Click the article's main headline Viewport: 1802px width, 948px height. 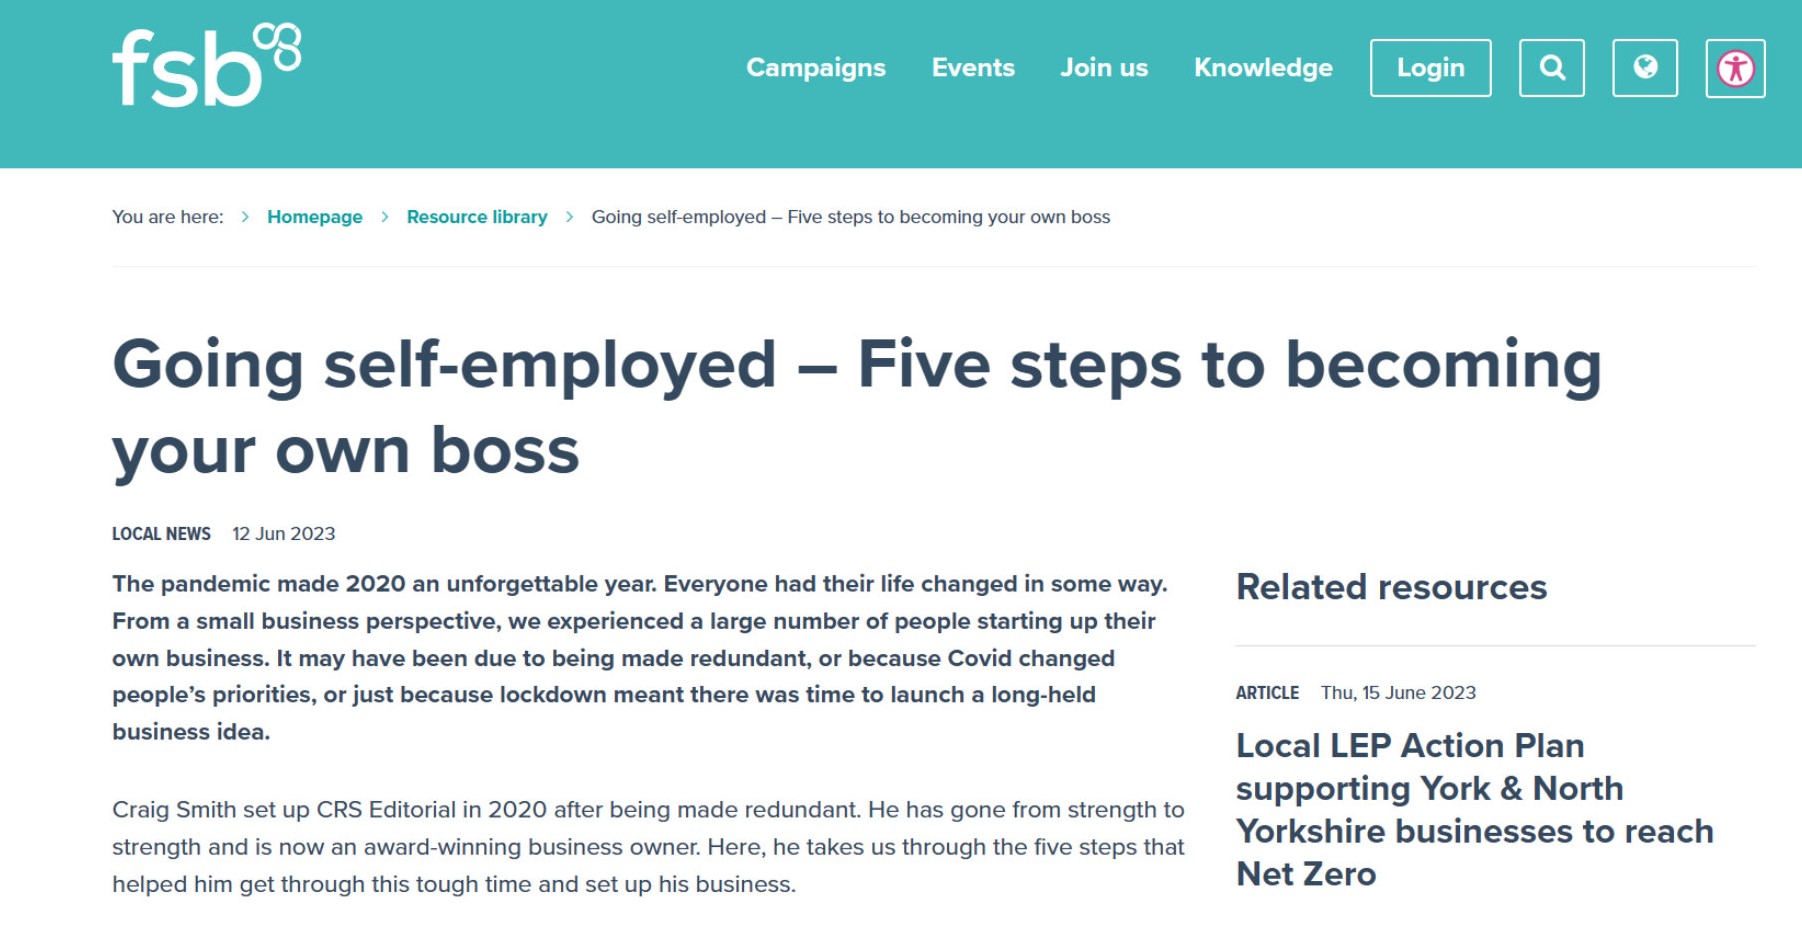(857, 407)
